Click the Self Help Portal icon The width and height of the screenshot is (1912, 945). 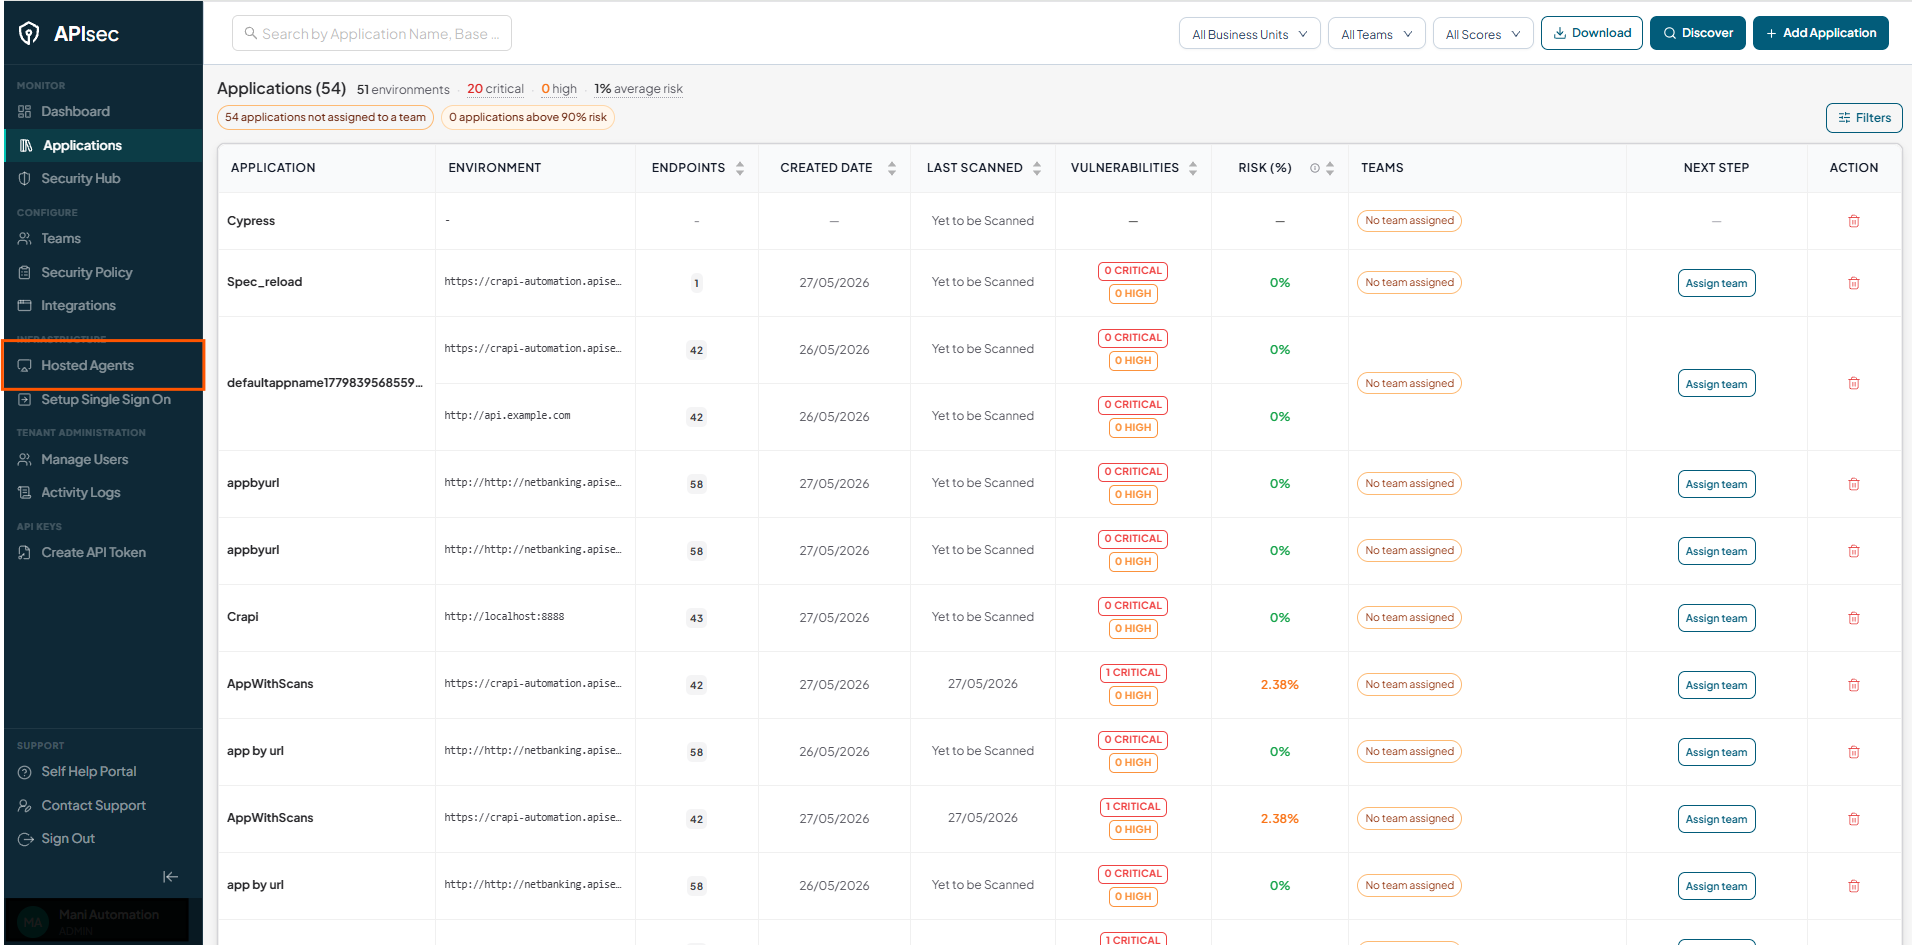25,772
